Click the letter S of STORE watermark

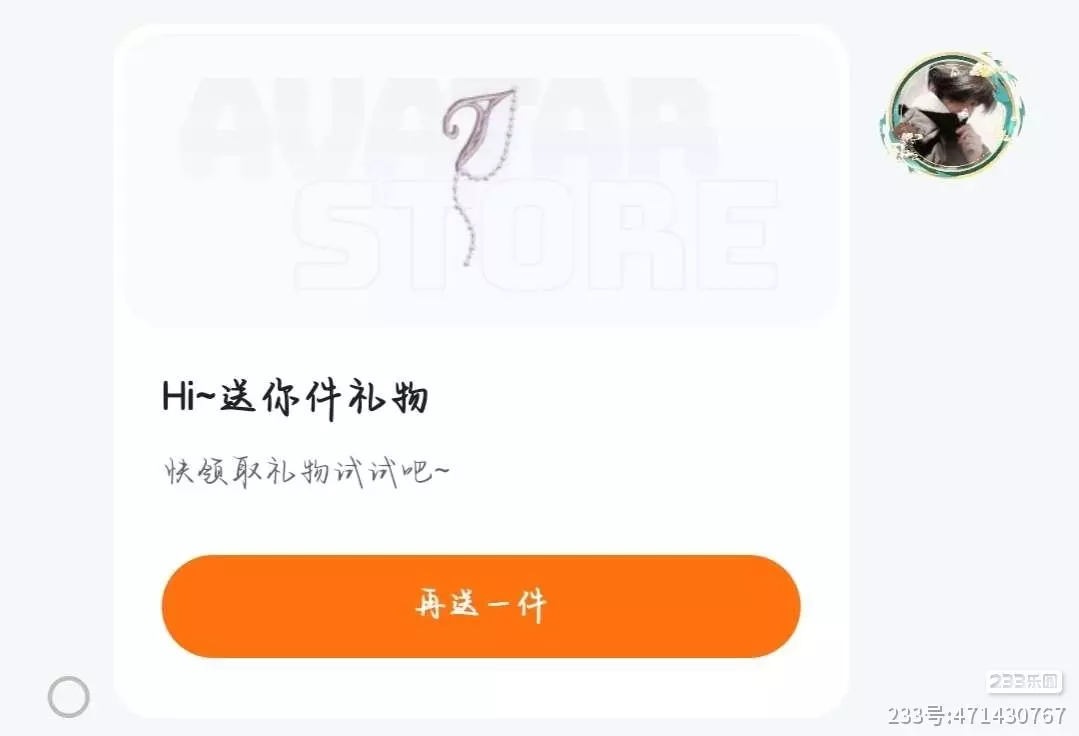coord(340,236)
